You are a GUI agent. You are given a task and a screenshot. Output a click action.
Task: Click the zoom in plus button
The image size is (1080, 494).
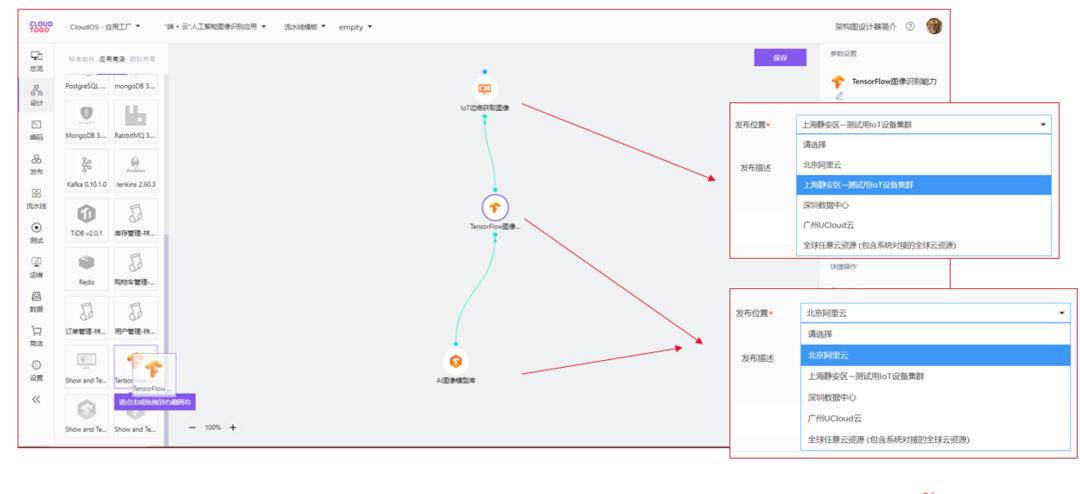[233, 428]
